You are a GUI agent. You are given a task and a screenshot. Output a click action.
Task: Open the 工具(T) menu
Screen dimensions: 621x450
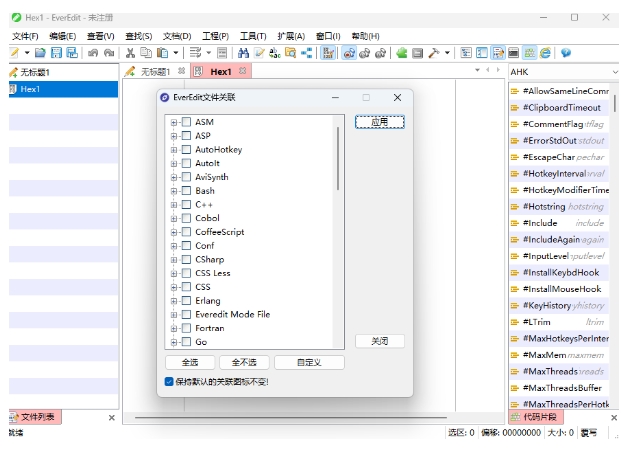(x=253, y=36)
